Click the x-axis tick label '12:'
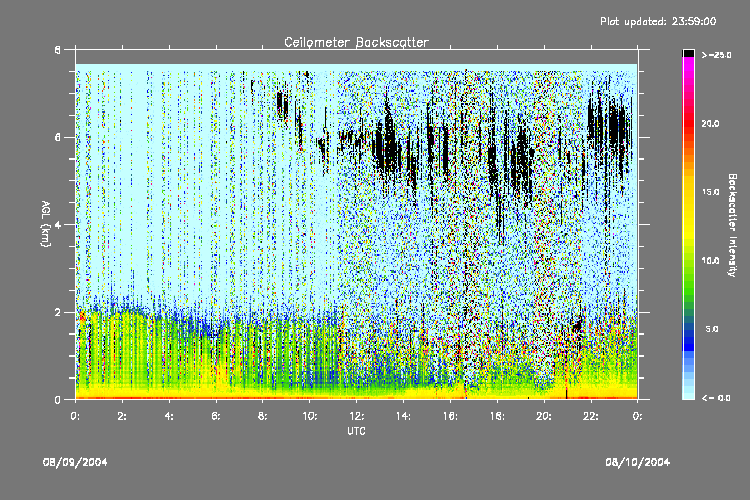750x500 pixels. tap(357, 416)
